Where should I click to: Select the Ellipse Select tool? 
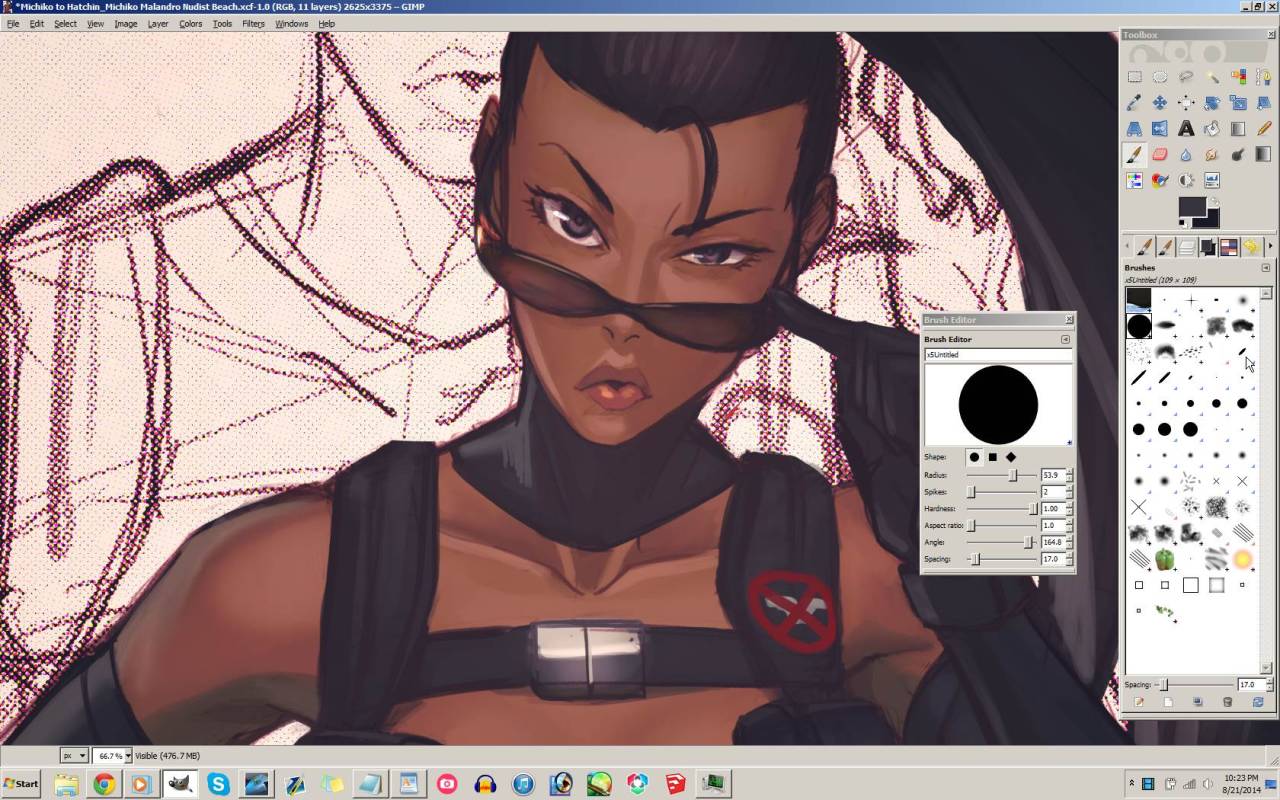[1160, 76]
